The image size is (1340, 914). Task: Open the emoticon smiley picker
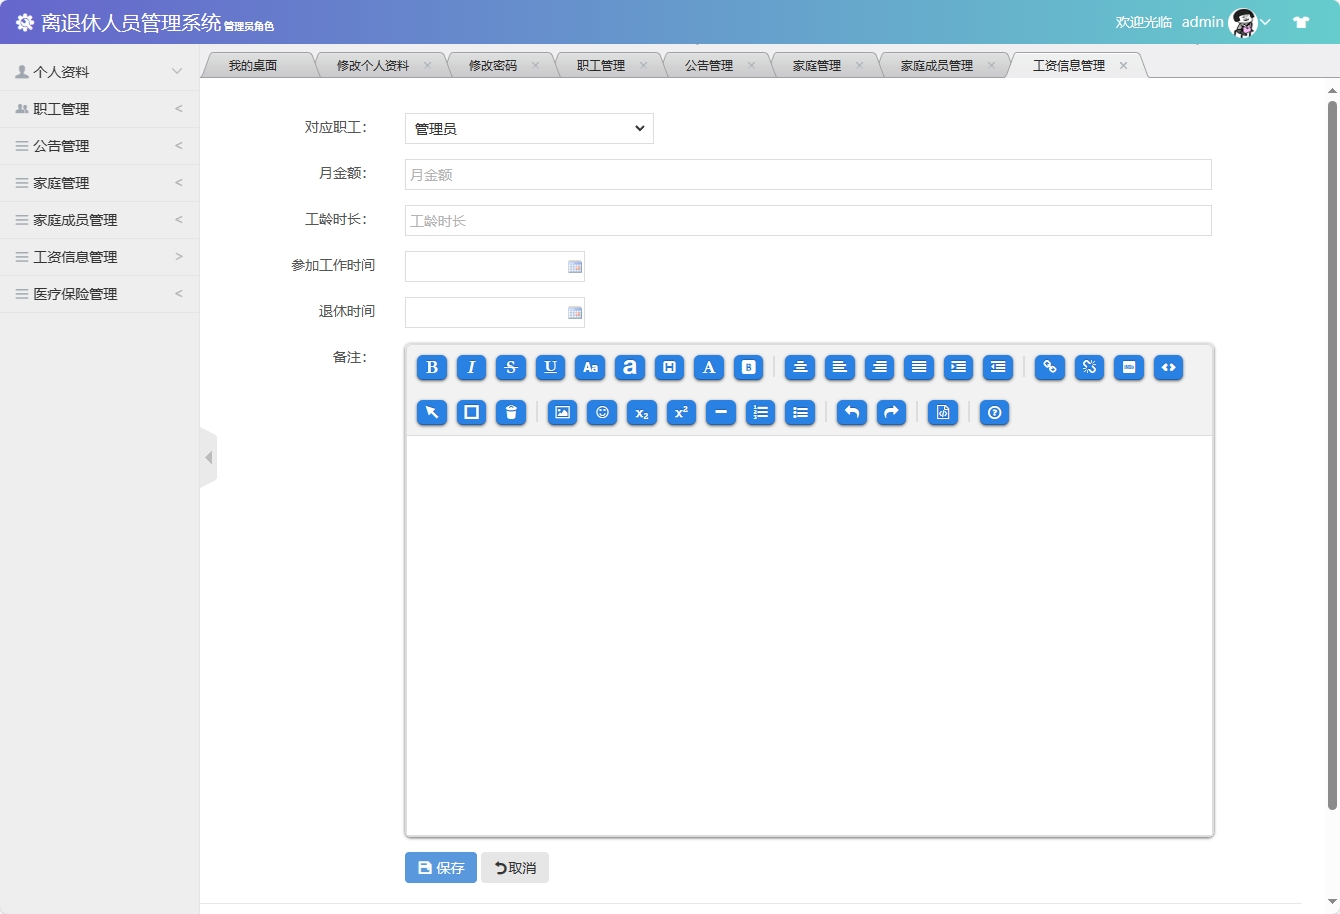[602, 413]
